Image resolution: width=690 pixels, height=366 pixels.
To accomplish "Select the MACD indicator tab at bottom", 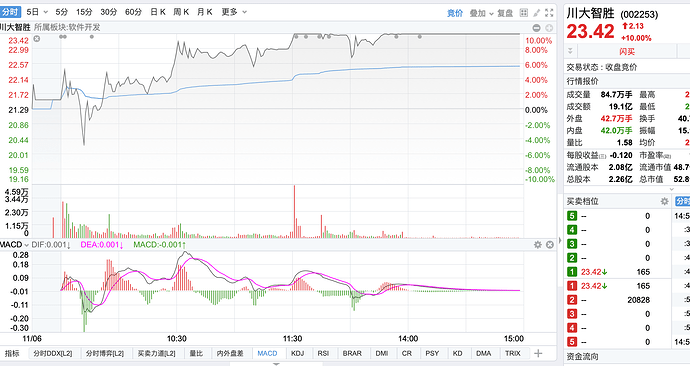I will [267, 353].
